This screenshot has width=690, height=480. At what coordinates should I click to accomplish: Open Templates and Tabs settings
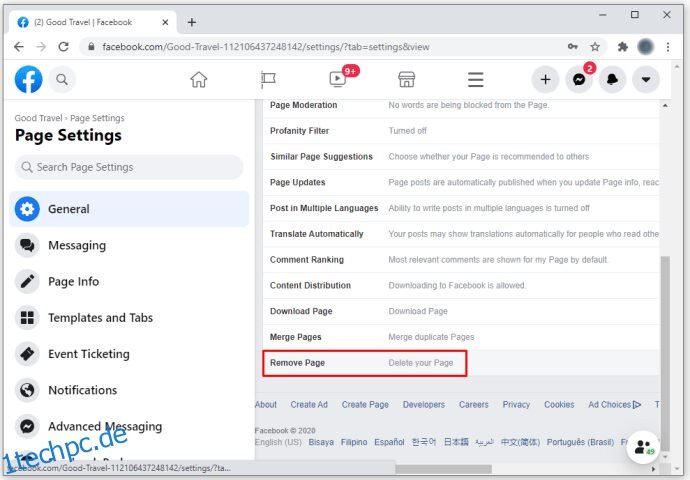(x=129, y=318)
